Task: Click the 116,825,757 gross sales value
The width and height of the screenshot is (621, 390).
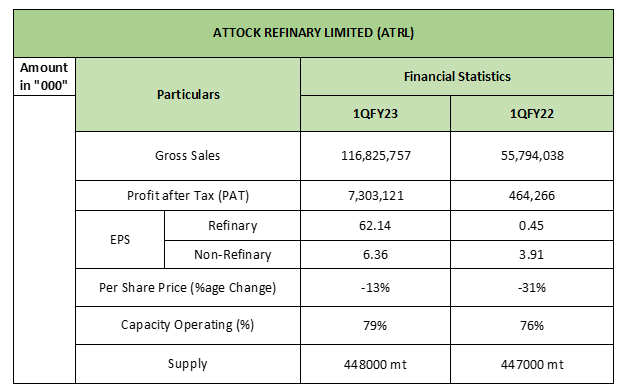Action: (x=375, y=156)
